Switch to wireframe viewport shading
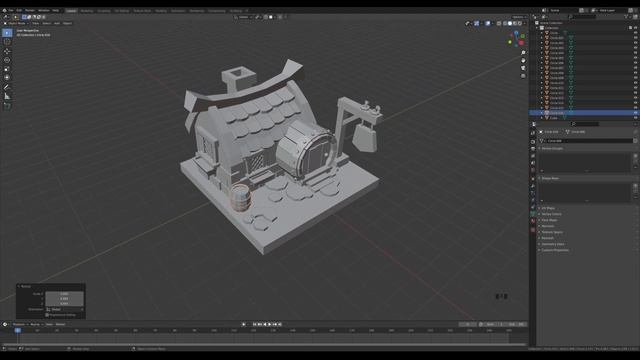This screenshot has width=640, height=360. (505, 23)
